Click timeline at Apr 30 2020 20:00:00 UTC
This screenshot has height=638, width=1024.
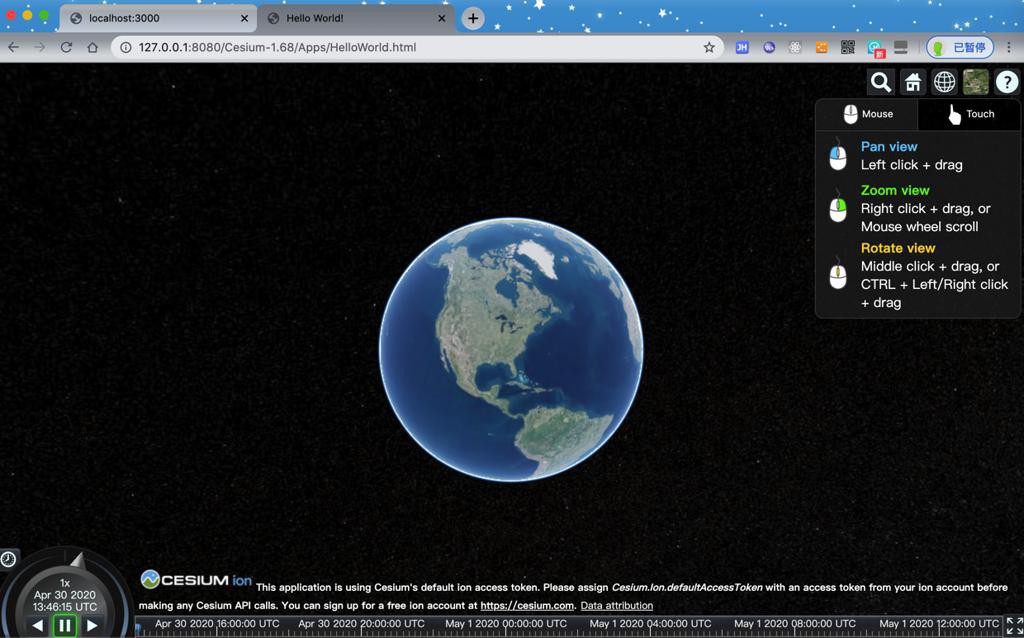pos(361,624)
